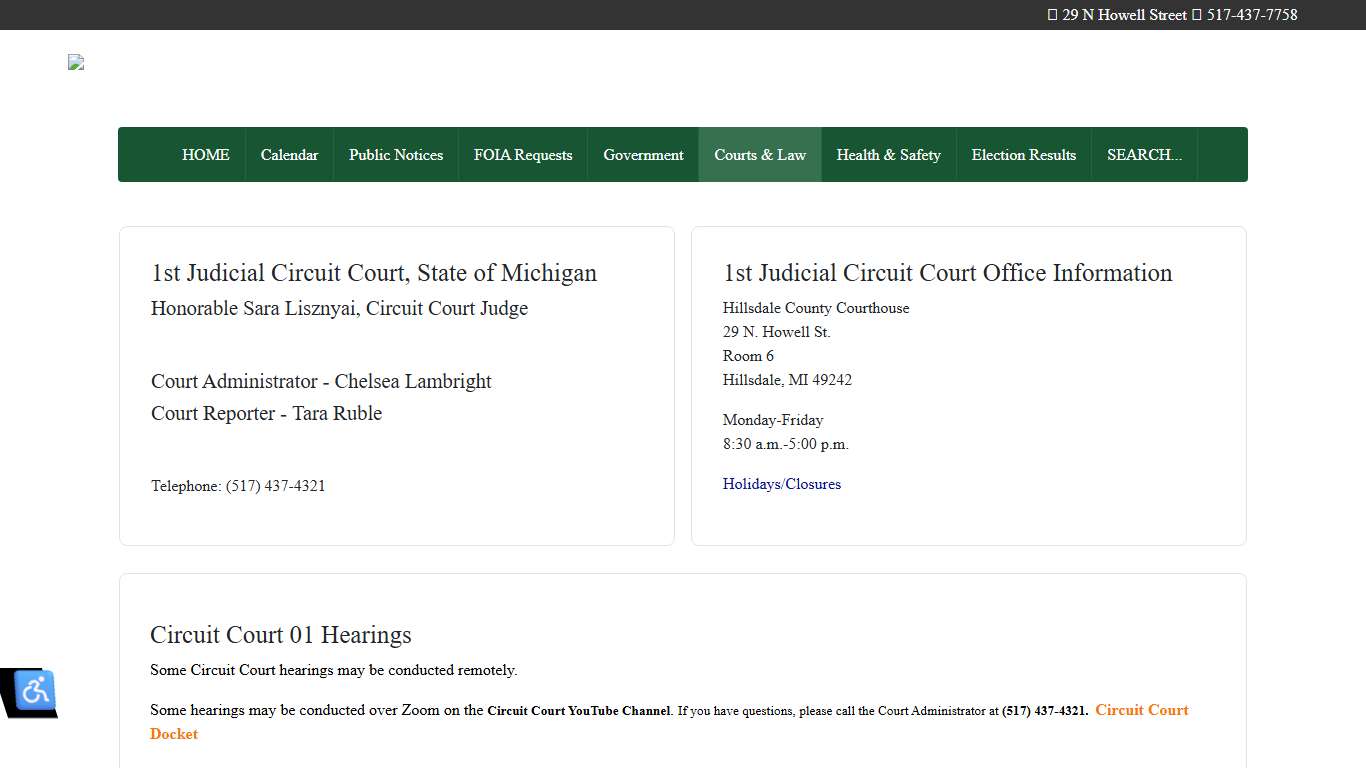Open the Calendar navigation item
This screenshot has height=768, width=1366.
point(289,154)
